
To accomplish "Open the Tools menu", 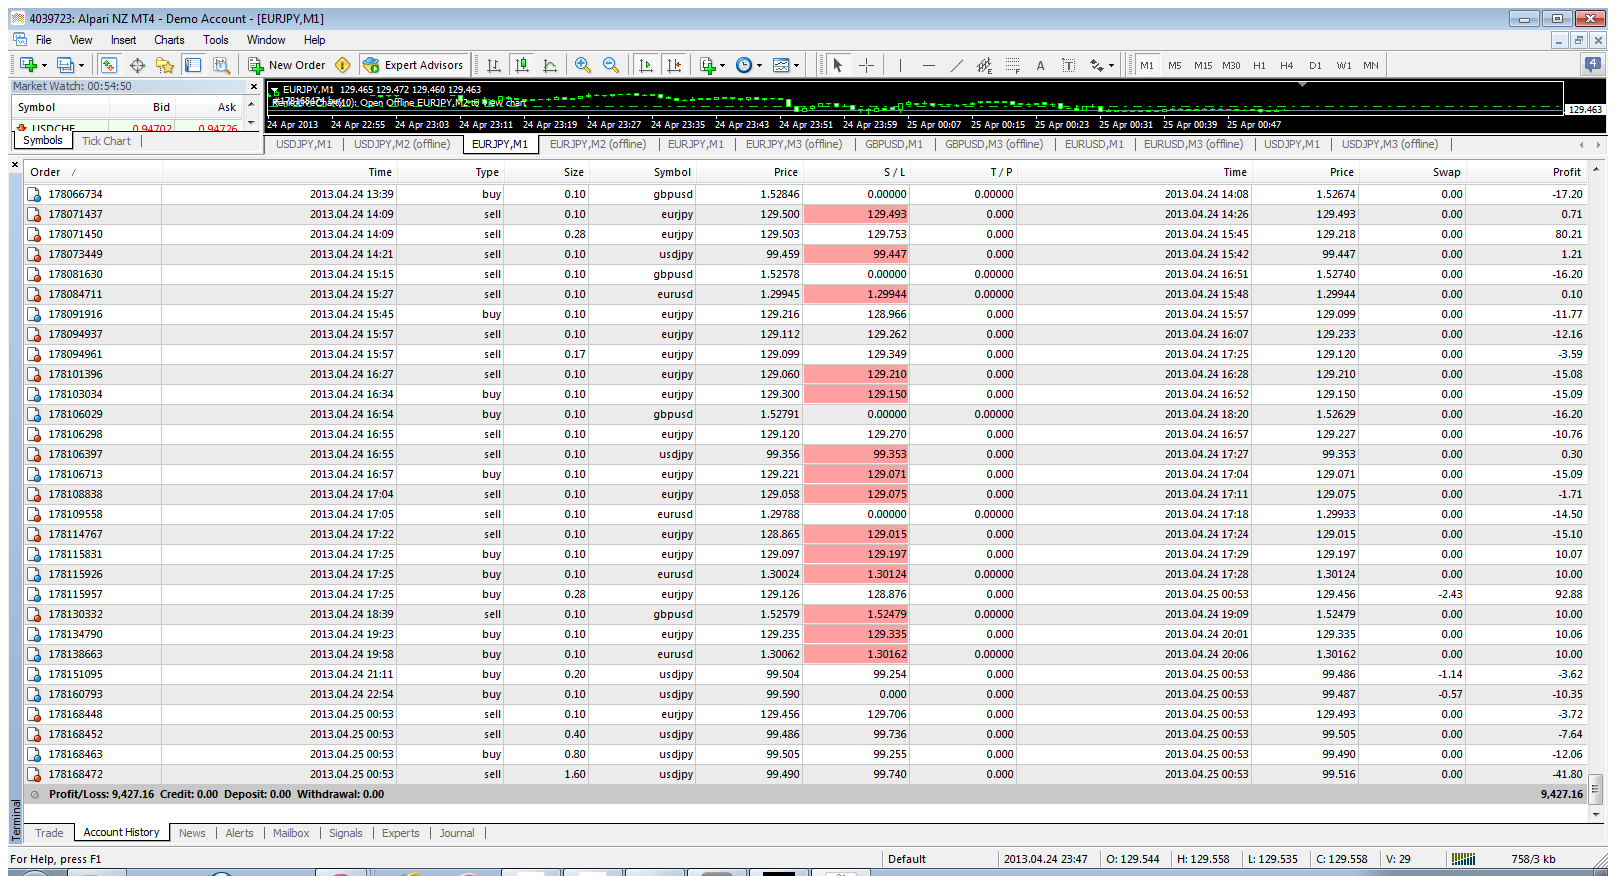I will (x=216, y=40).
